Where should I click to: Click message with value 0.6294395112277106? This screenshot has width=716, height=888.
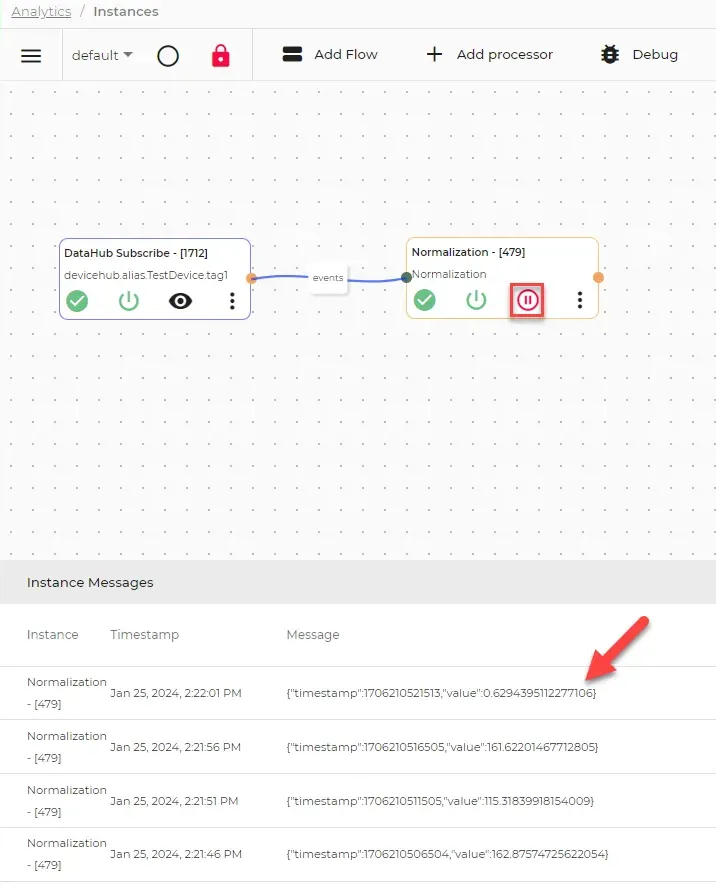coord(441,693)
